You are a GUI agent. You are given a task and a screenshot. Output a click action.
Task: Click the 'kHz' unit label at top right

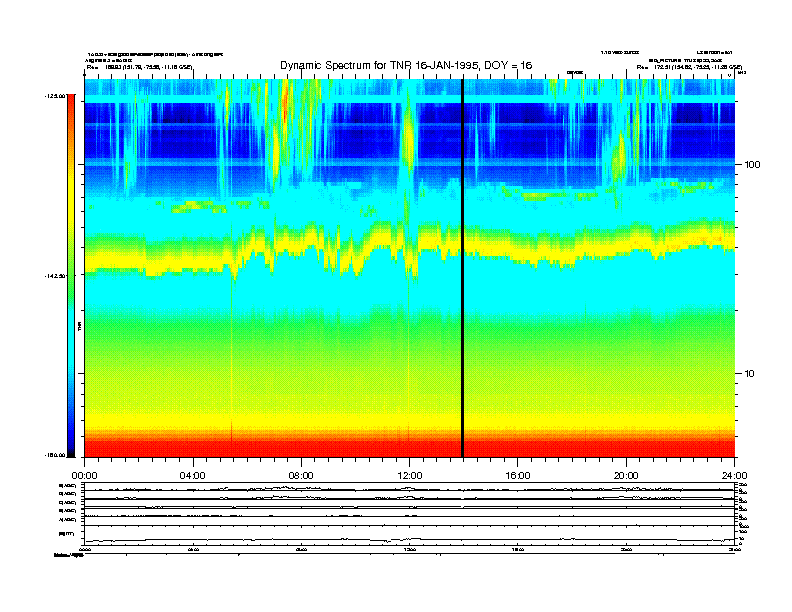(742, 73)
